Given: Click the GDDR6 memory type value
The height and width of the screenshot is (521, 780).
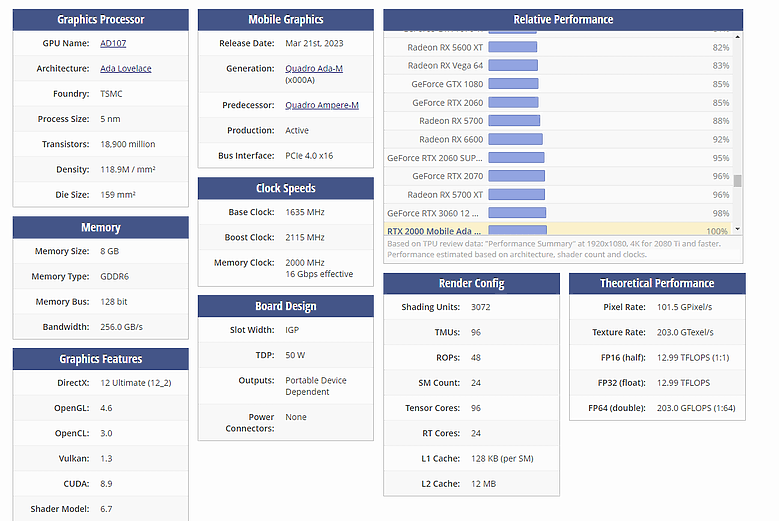Looking at the screenshot, I should [114, 277].
